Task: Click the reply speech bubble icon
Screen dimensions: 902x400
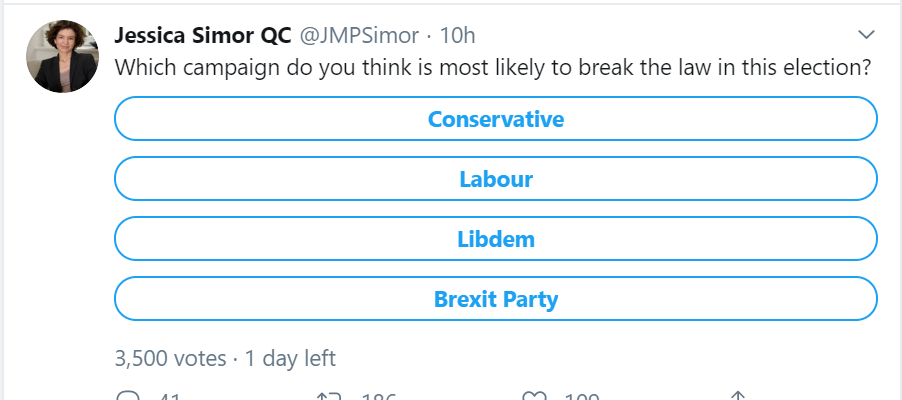Action: pyautogui.click(x=127, y=397)
